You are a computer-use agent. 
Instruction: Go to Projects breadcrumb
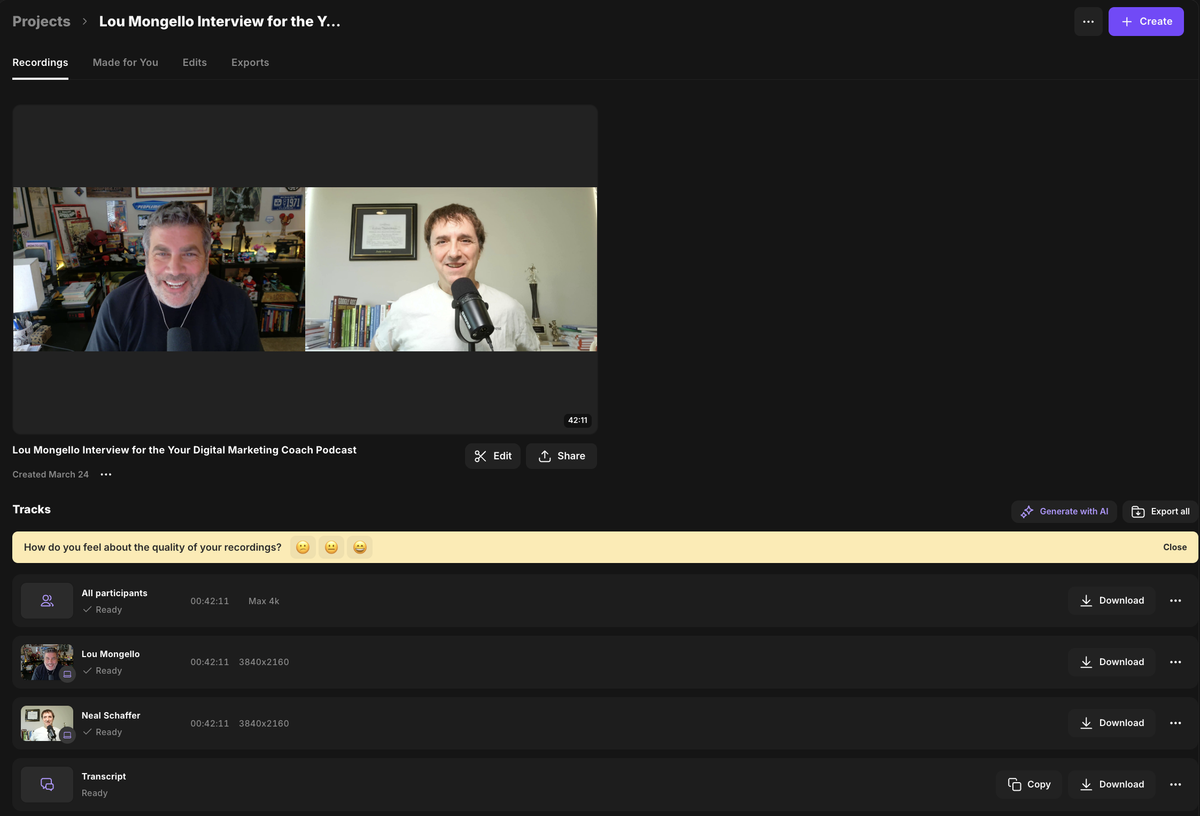click(x=41, y=21)
